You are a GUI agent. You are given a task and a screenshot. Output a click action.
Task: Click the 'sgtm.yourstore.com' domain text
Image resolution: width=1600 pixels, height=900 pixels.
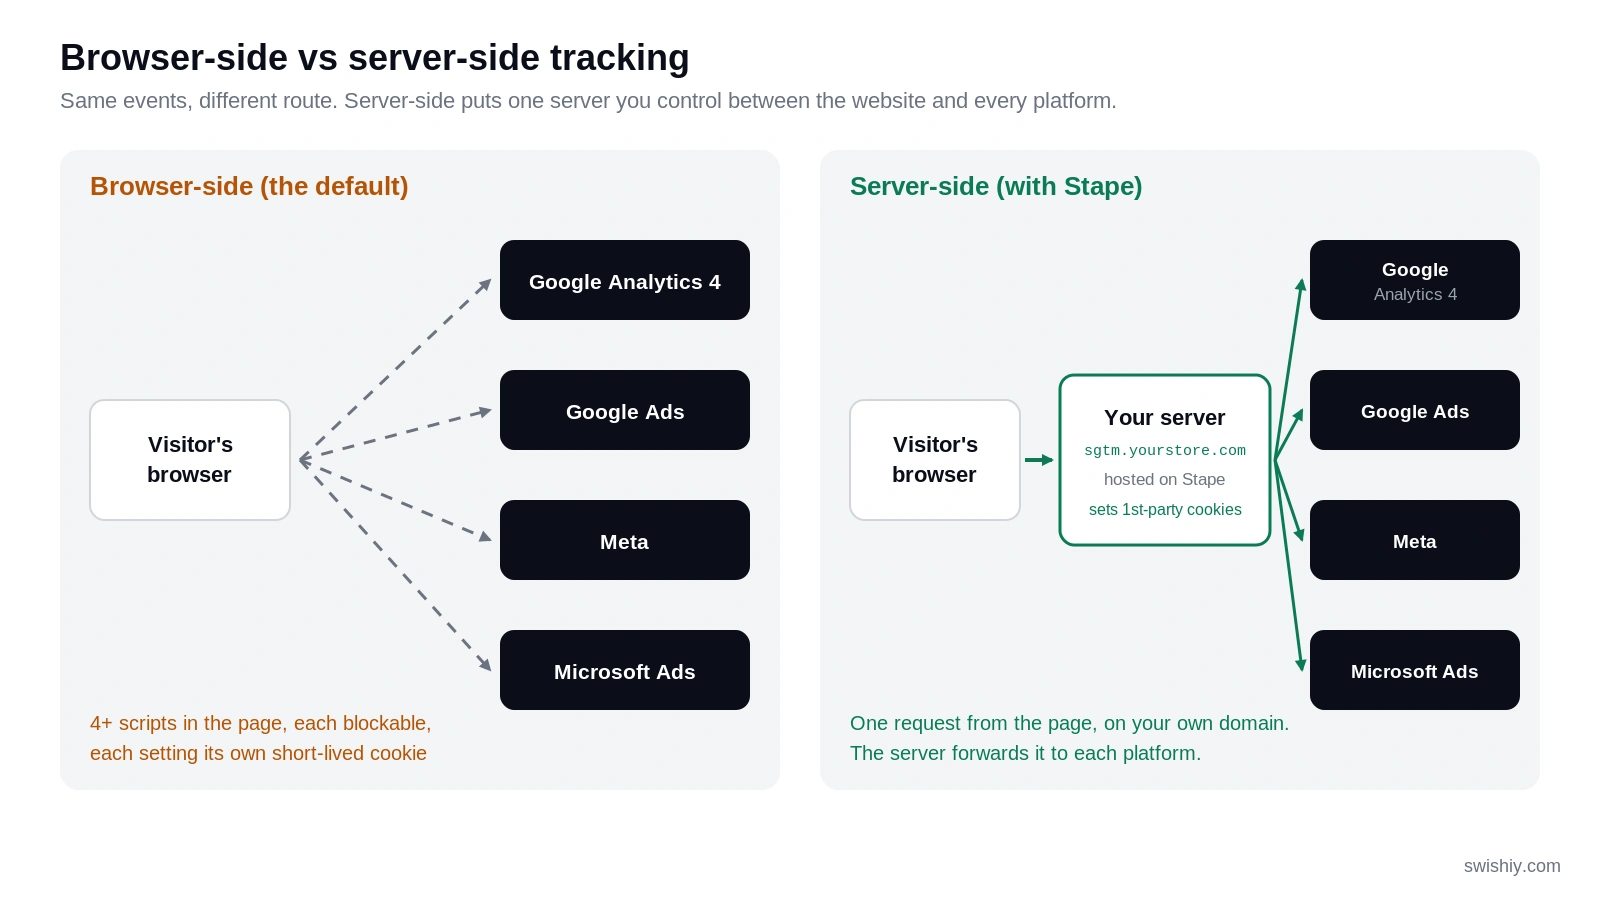pos(1165,451)
